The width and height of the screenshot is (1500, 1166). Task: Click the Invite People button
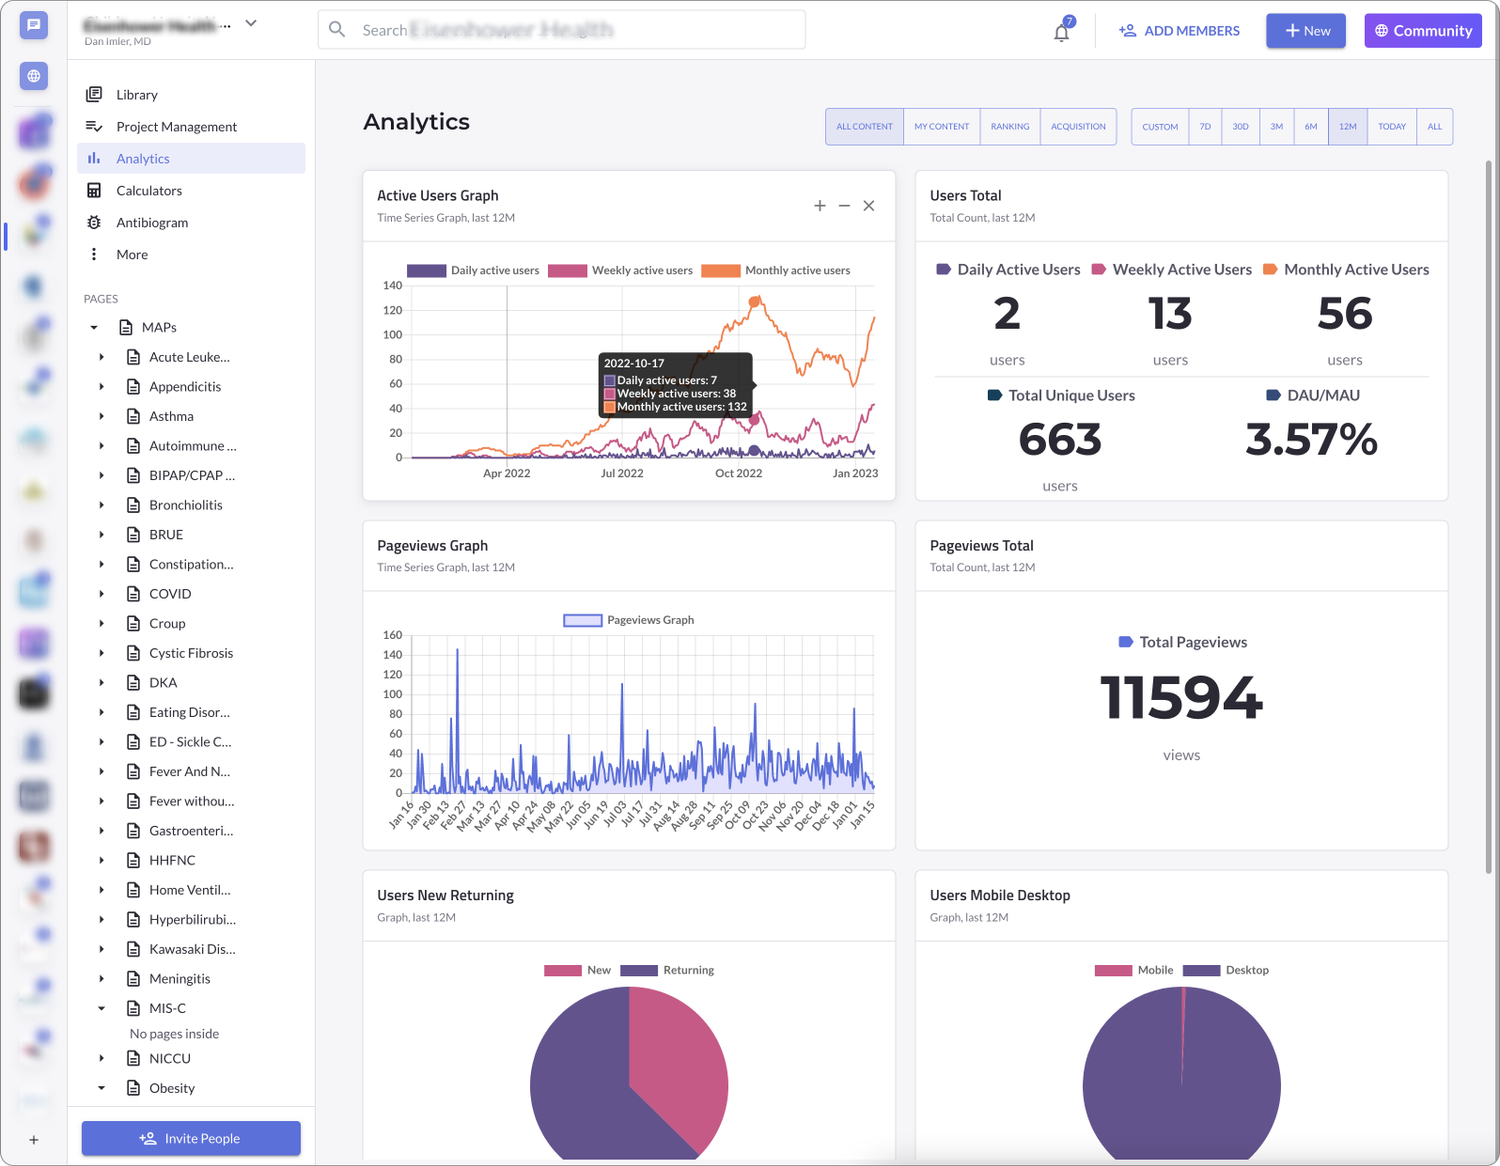click(191, 1138)
